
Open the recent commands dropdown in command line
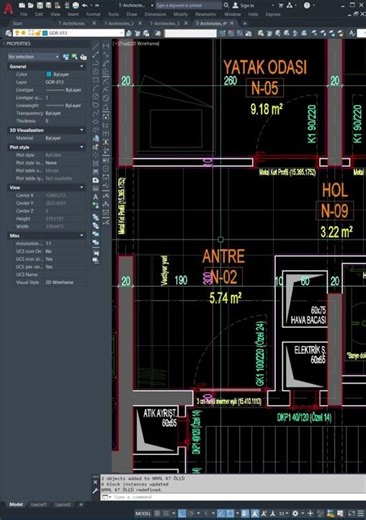pos(106,497)
